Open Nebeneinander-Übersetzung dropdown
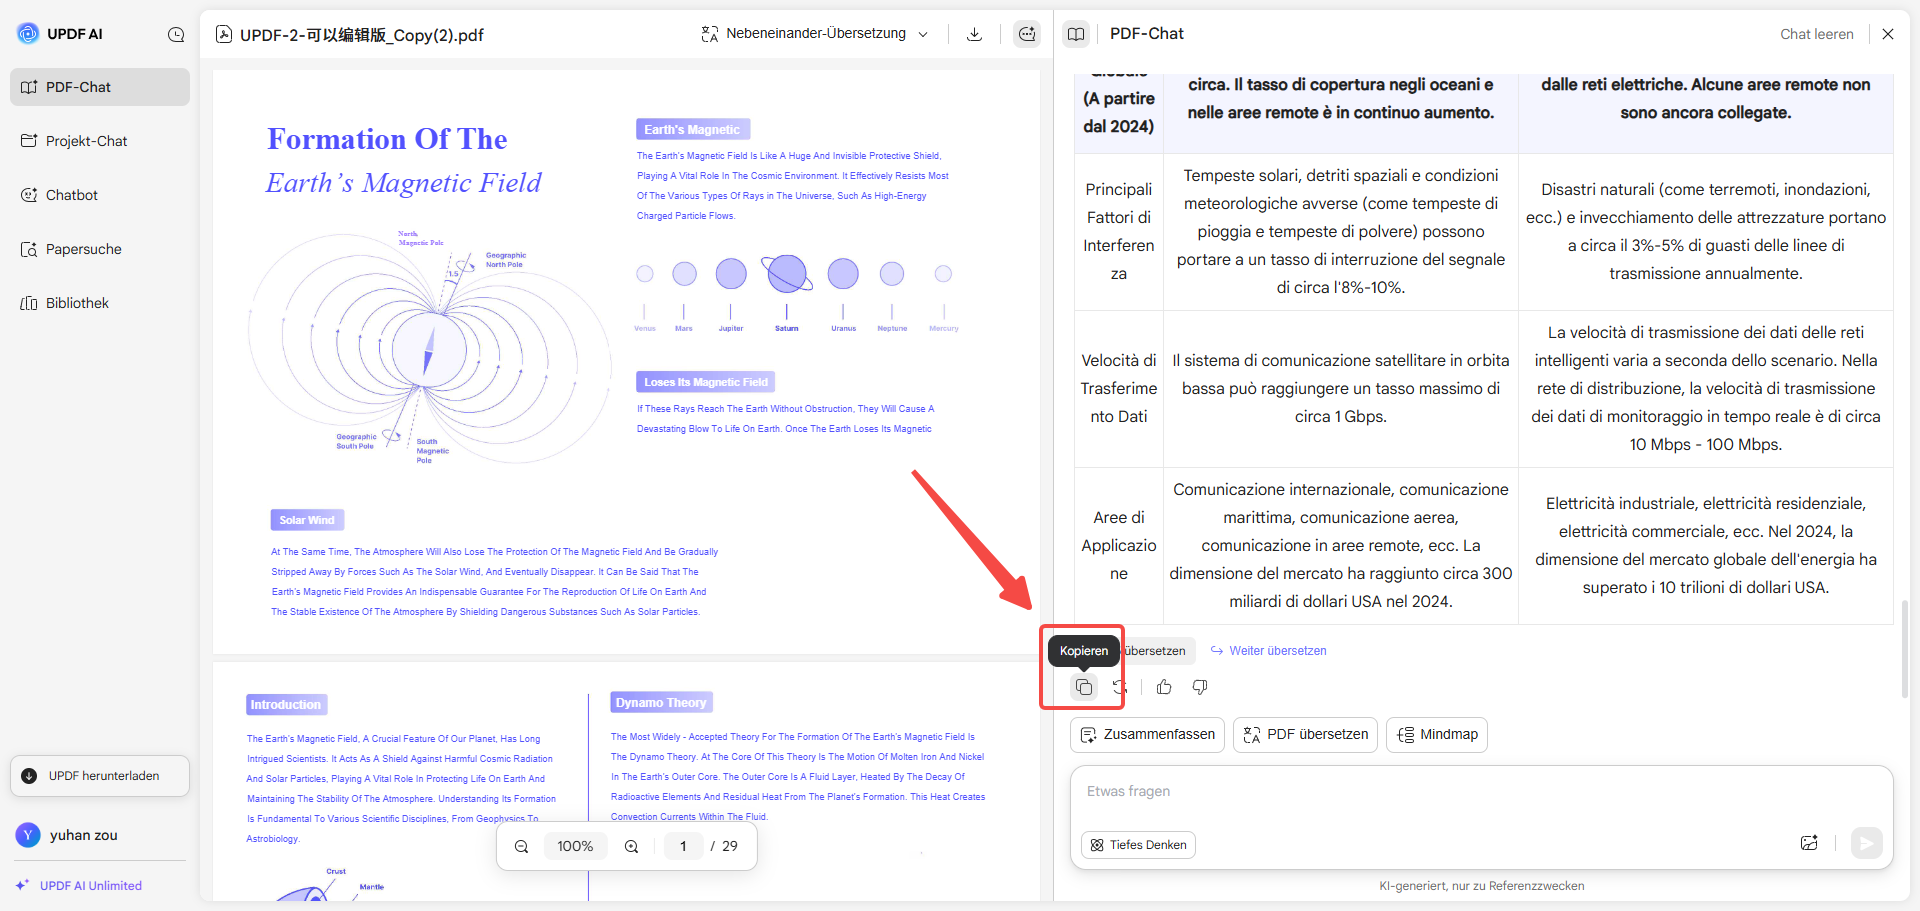 (815, 33)
